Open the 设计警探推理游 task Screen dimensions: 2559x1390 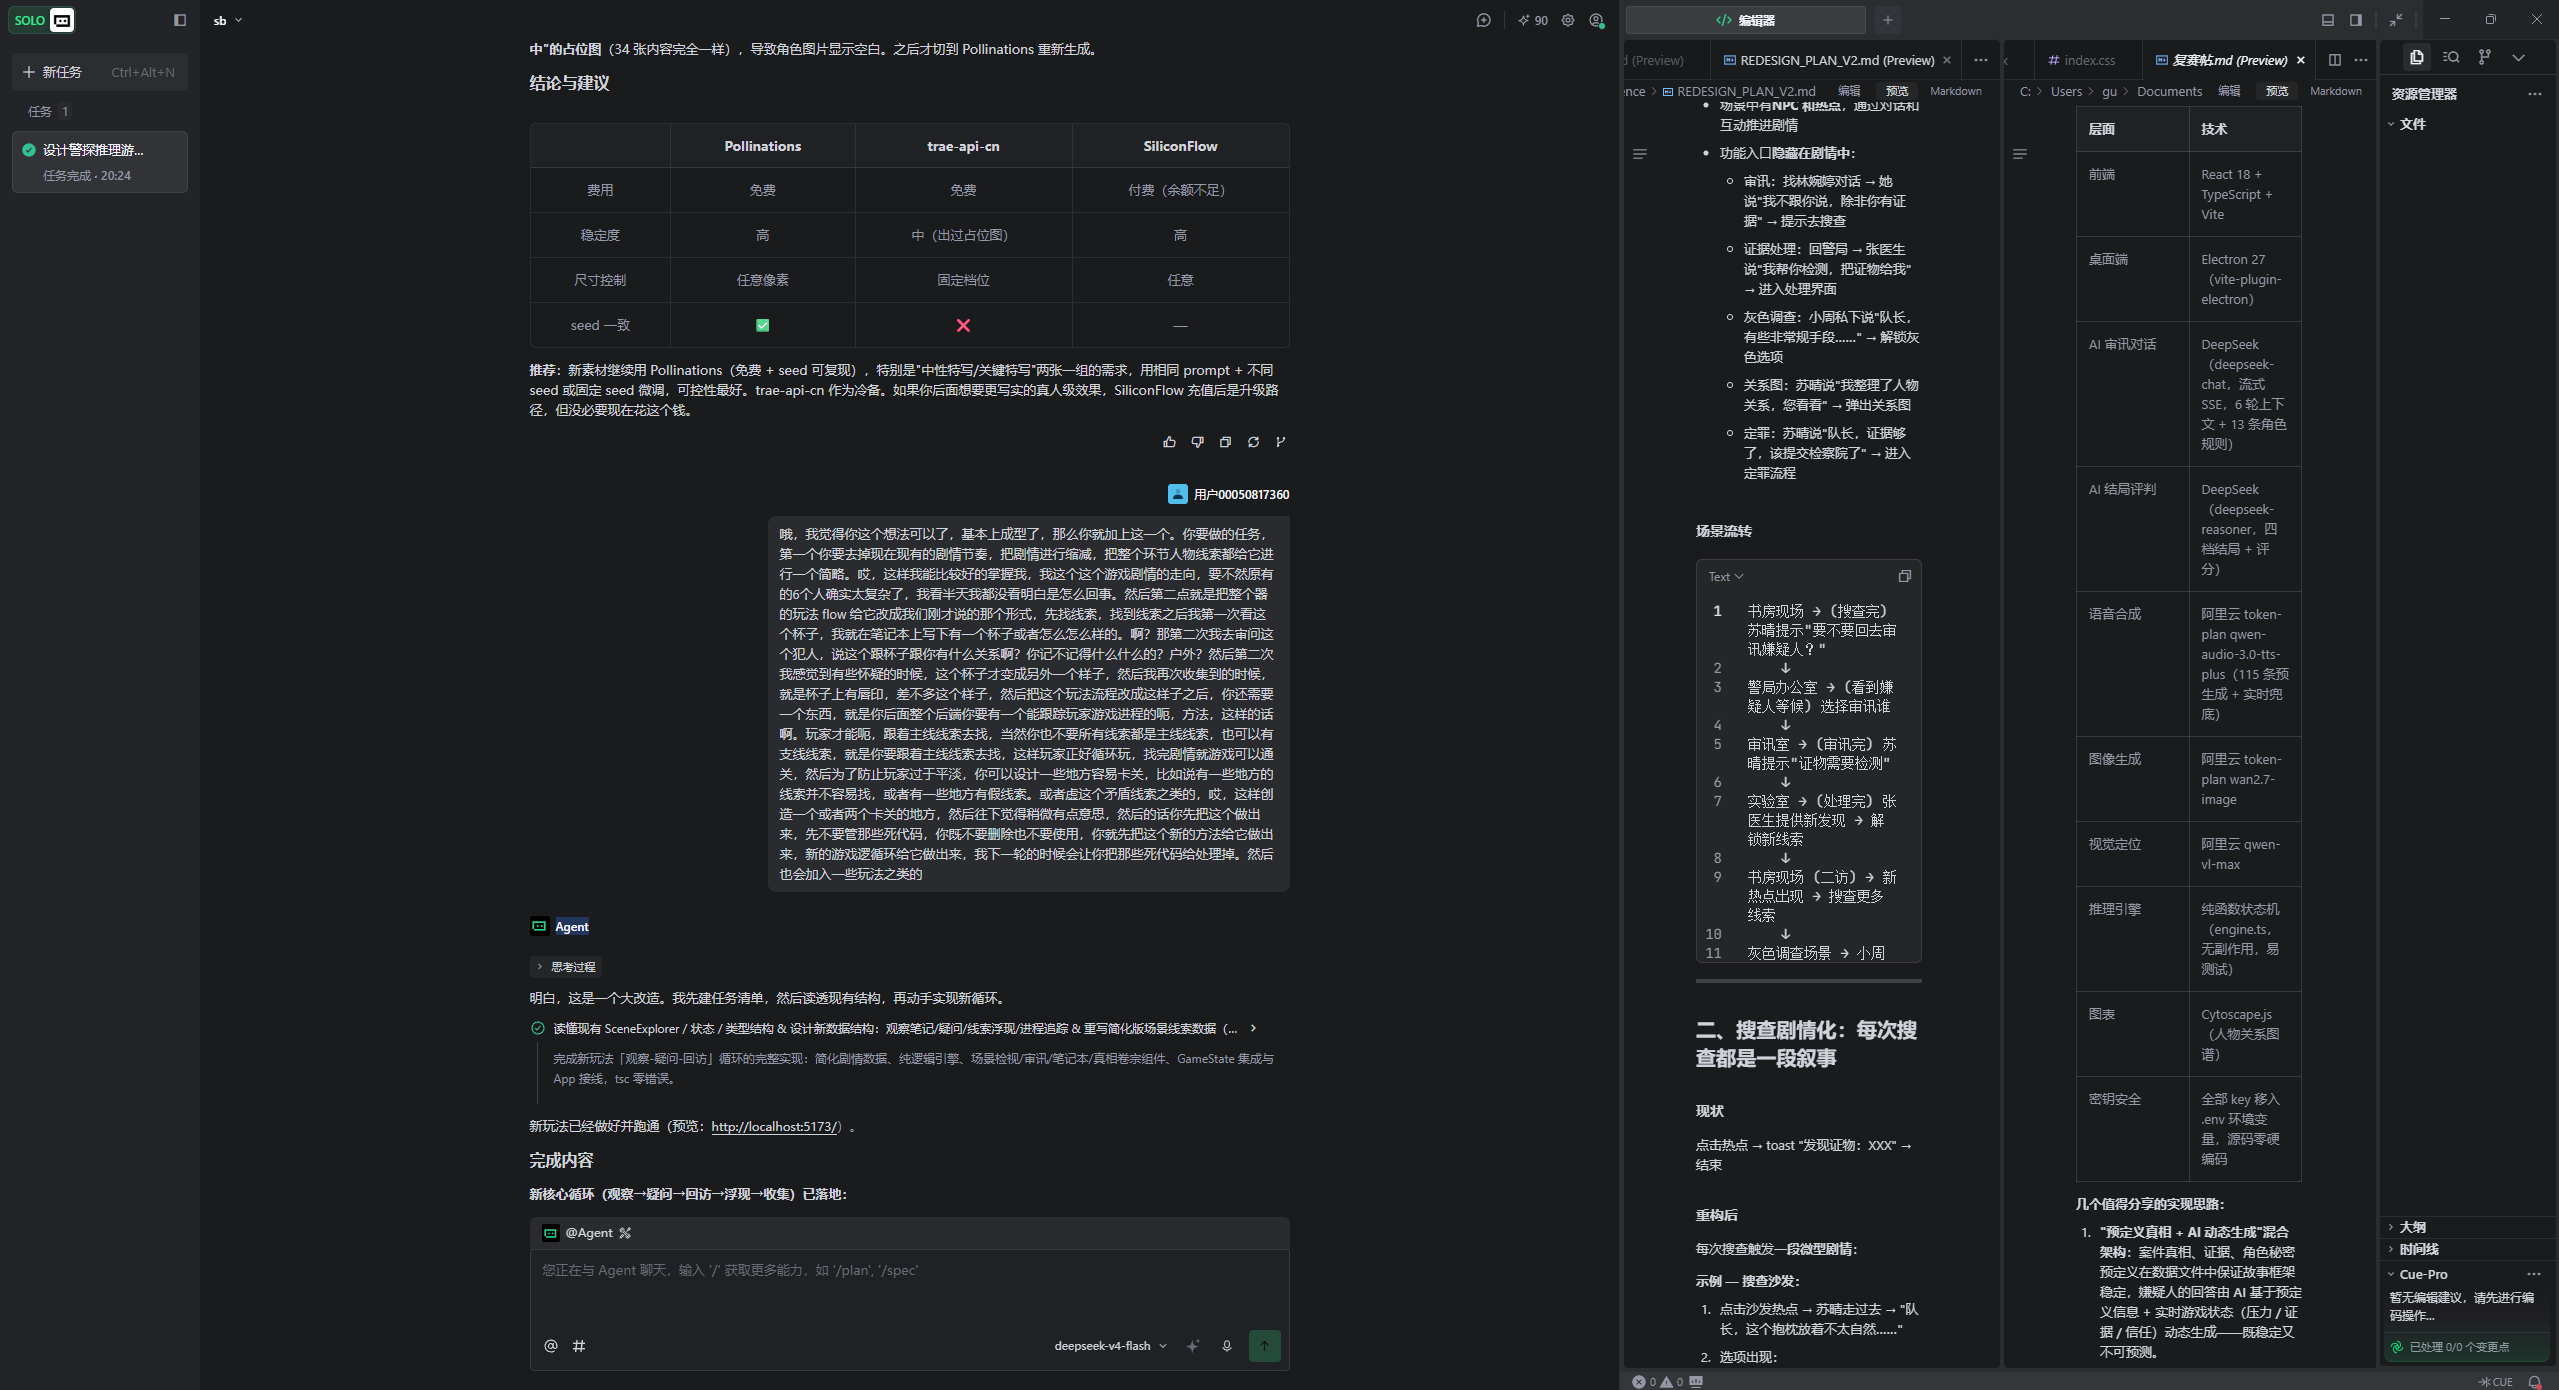tap(99, 162)
